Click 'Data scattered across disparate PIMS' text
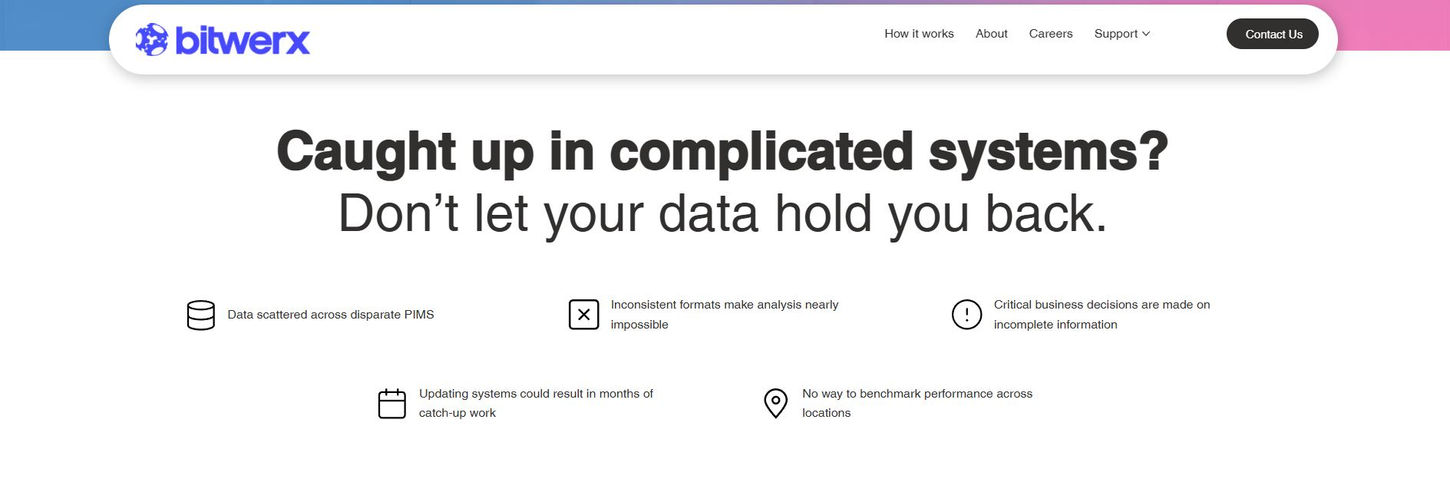Screen dimensions: 1450x492 (330, 315)
